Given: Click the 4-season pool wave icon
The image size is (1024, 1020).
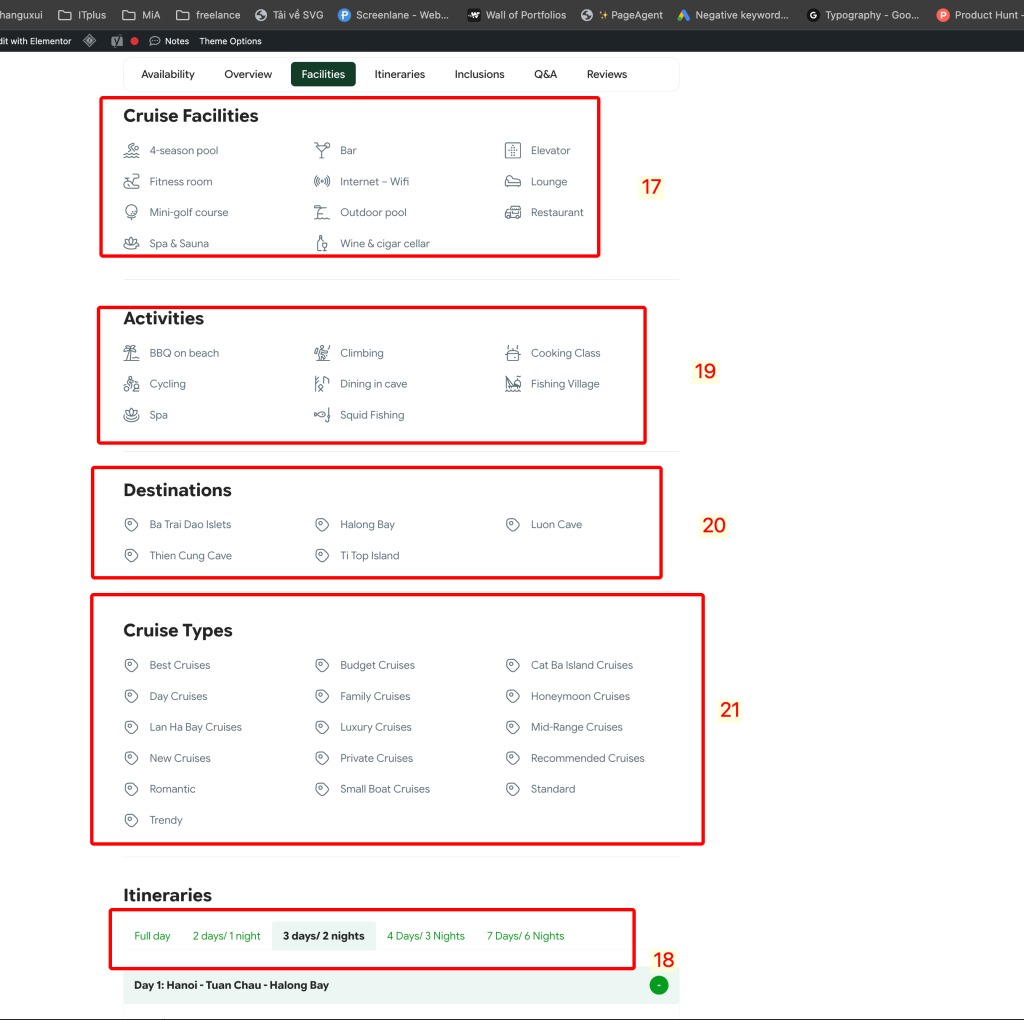Looking at the screenshot, I should (131, 151).
